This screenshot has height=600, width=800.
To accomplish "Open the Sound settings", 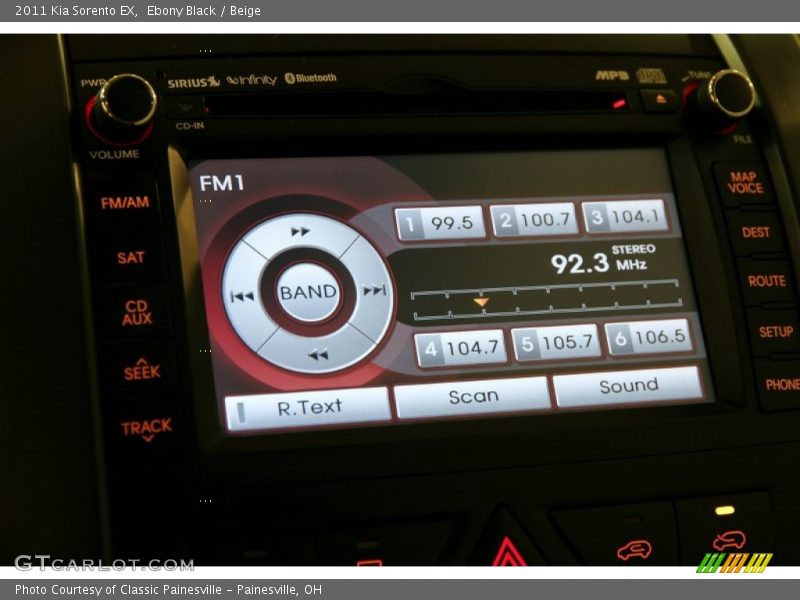I will pos(630,385).
